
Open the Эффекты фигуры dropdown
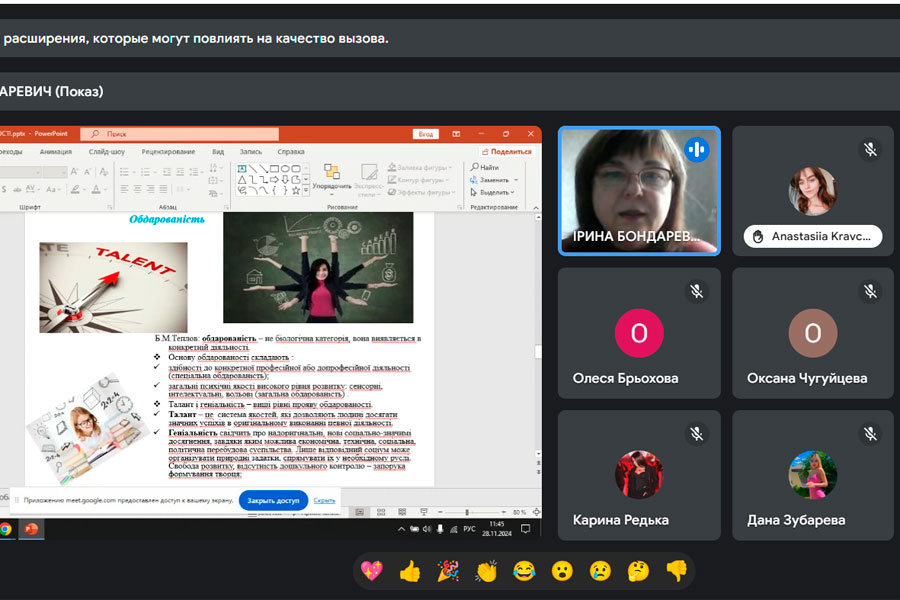(x=422, y=192)
